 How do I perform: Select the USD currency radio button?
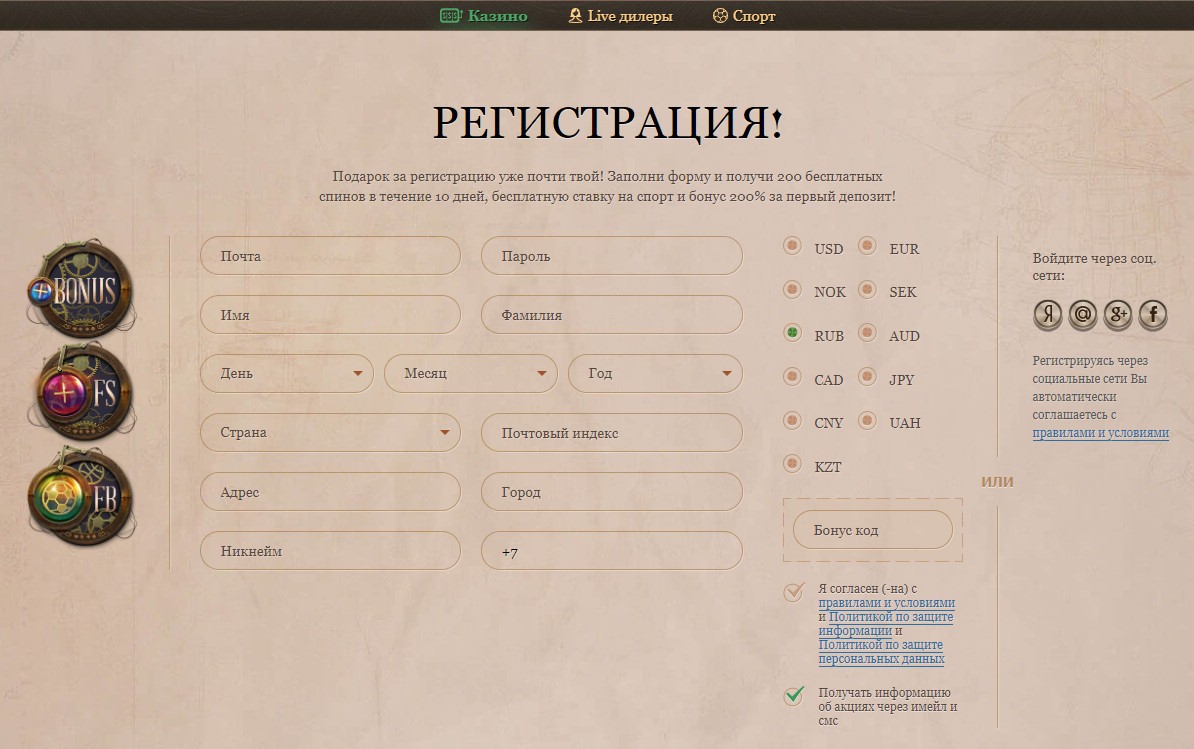[793, 246]
